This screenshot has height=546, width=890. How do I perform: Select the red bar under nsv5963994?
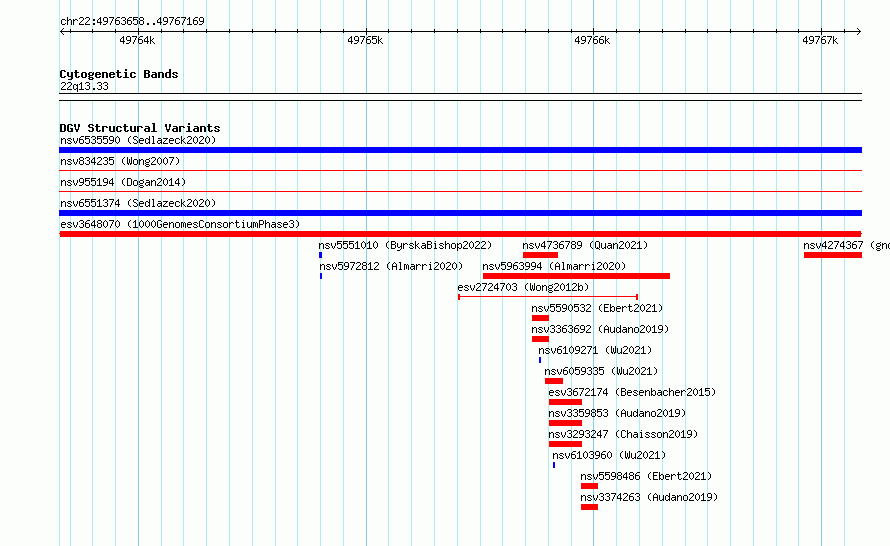[x=576, y=276]
